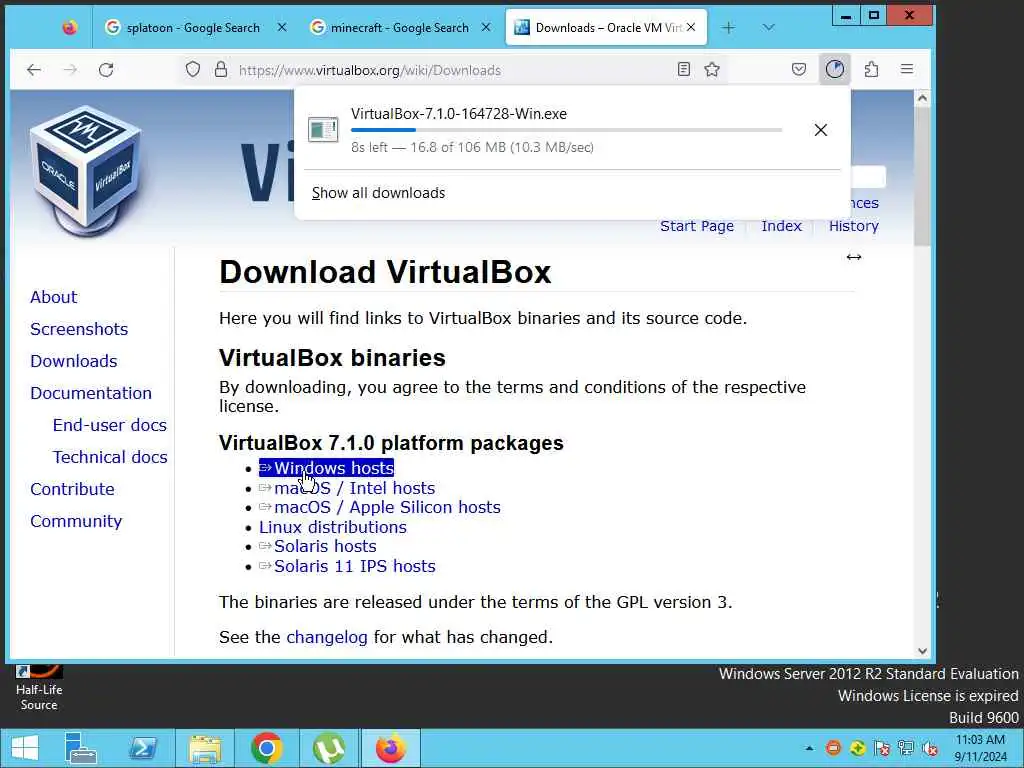Viewport: 1024px width, 768px height.
Task: Click the Windows hosts download link
Action: [327, 468]
